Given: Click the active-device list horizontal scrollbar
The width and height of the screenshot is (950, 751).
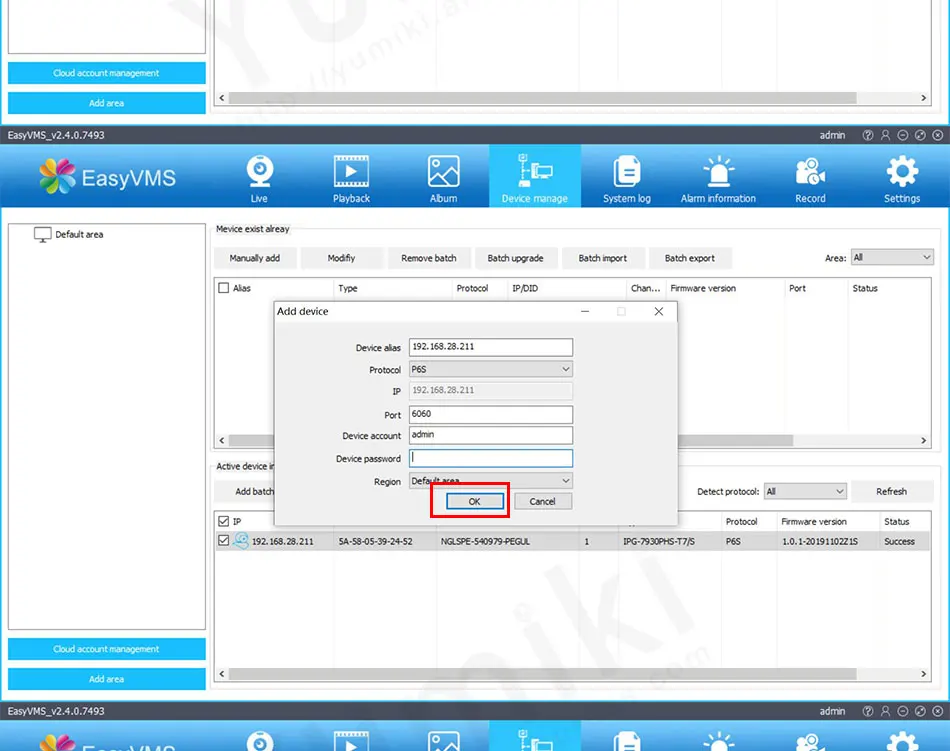Looking at the screenshot, I should (542, 673).
